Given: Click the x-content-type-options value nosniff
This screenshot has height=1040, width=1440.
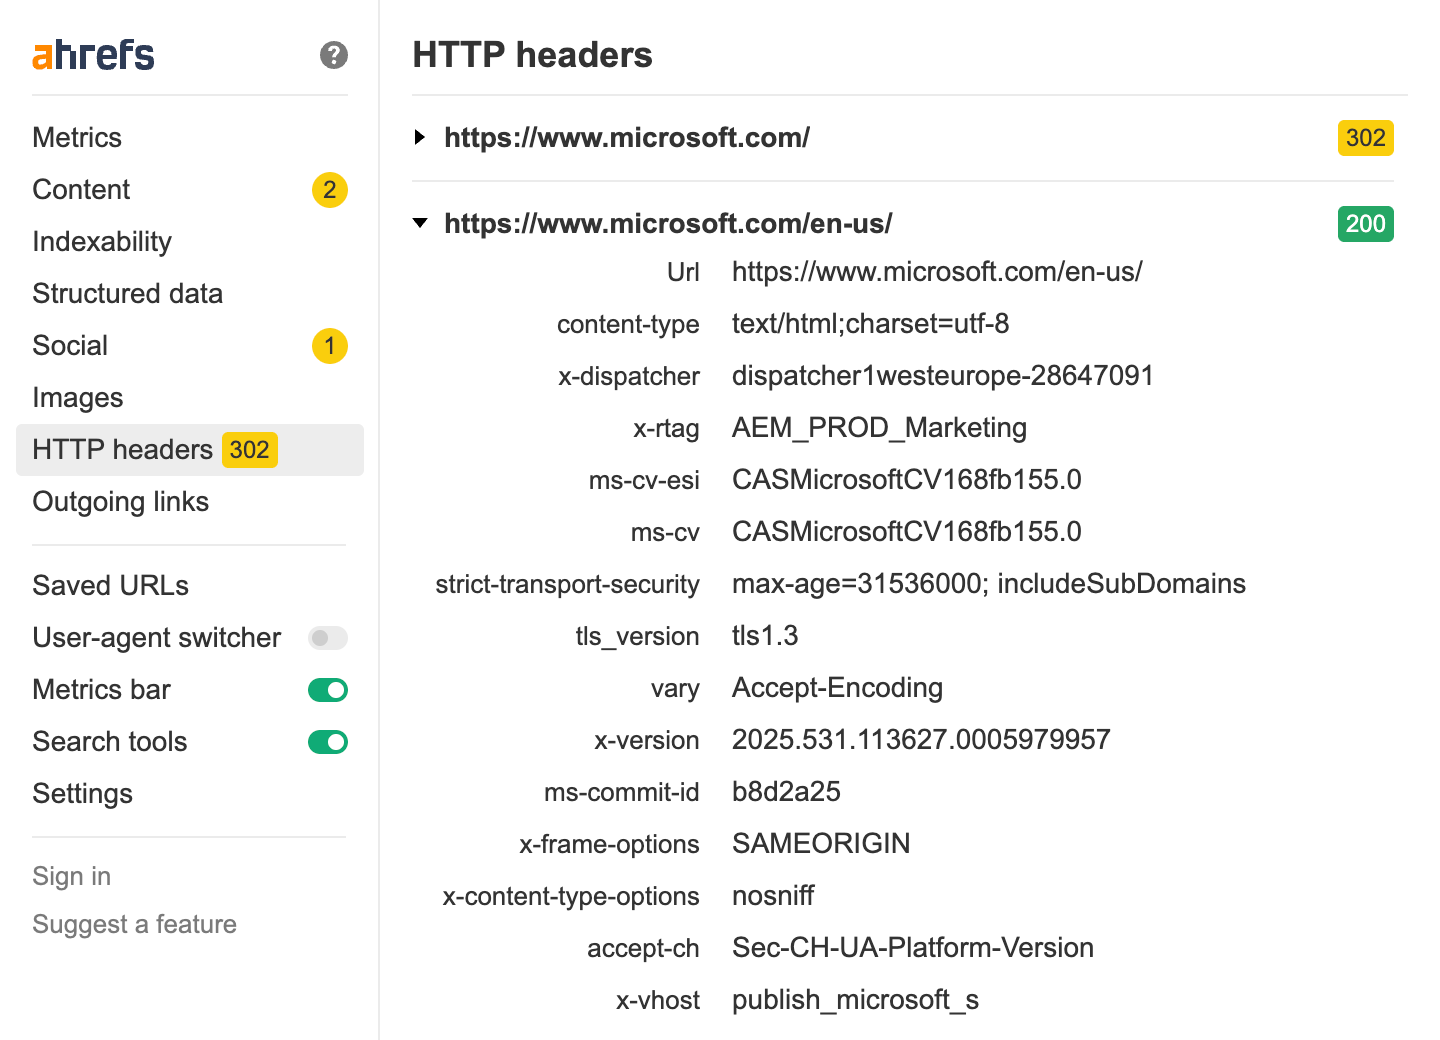Looking at the screenshot, I should point(773,896).
